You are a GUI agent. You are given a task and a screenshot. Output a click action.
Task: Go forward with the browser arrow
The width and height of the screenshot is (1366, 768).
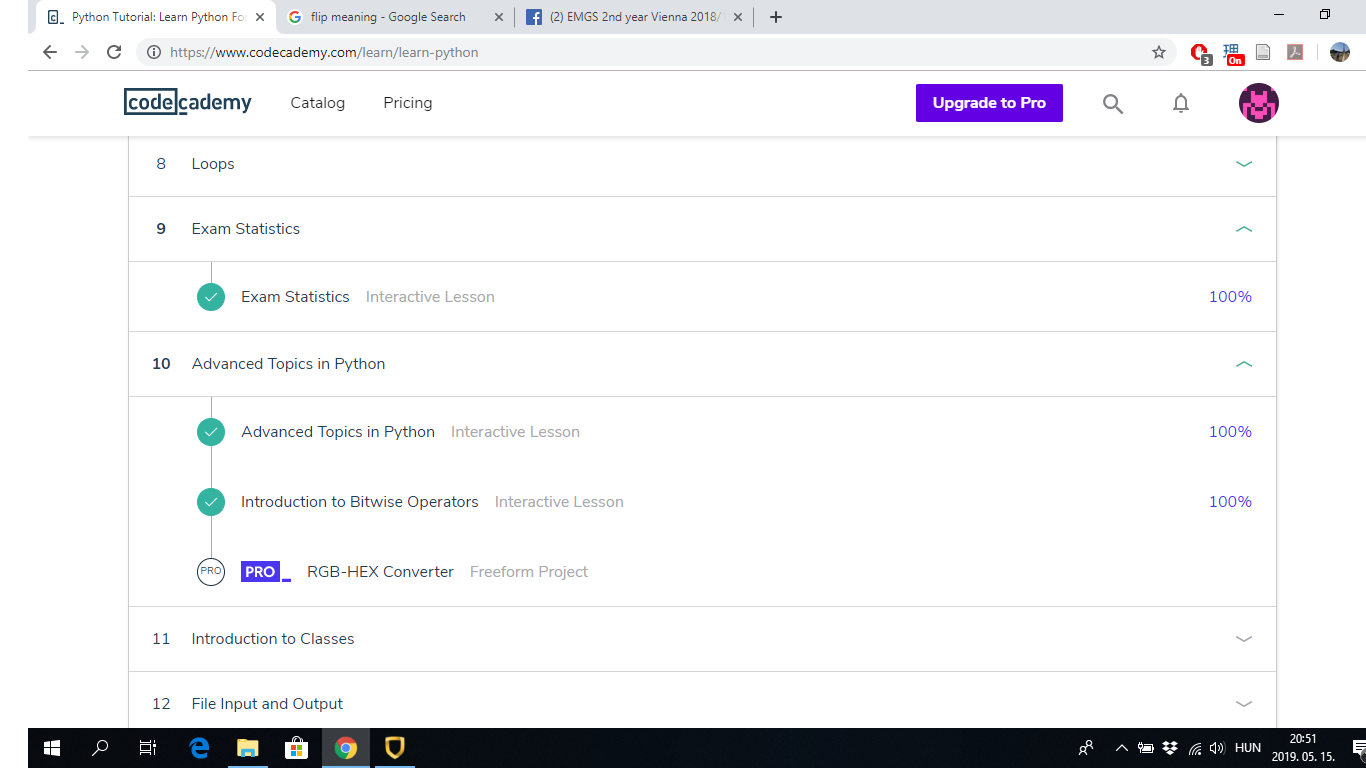[82, 52]
